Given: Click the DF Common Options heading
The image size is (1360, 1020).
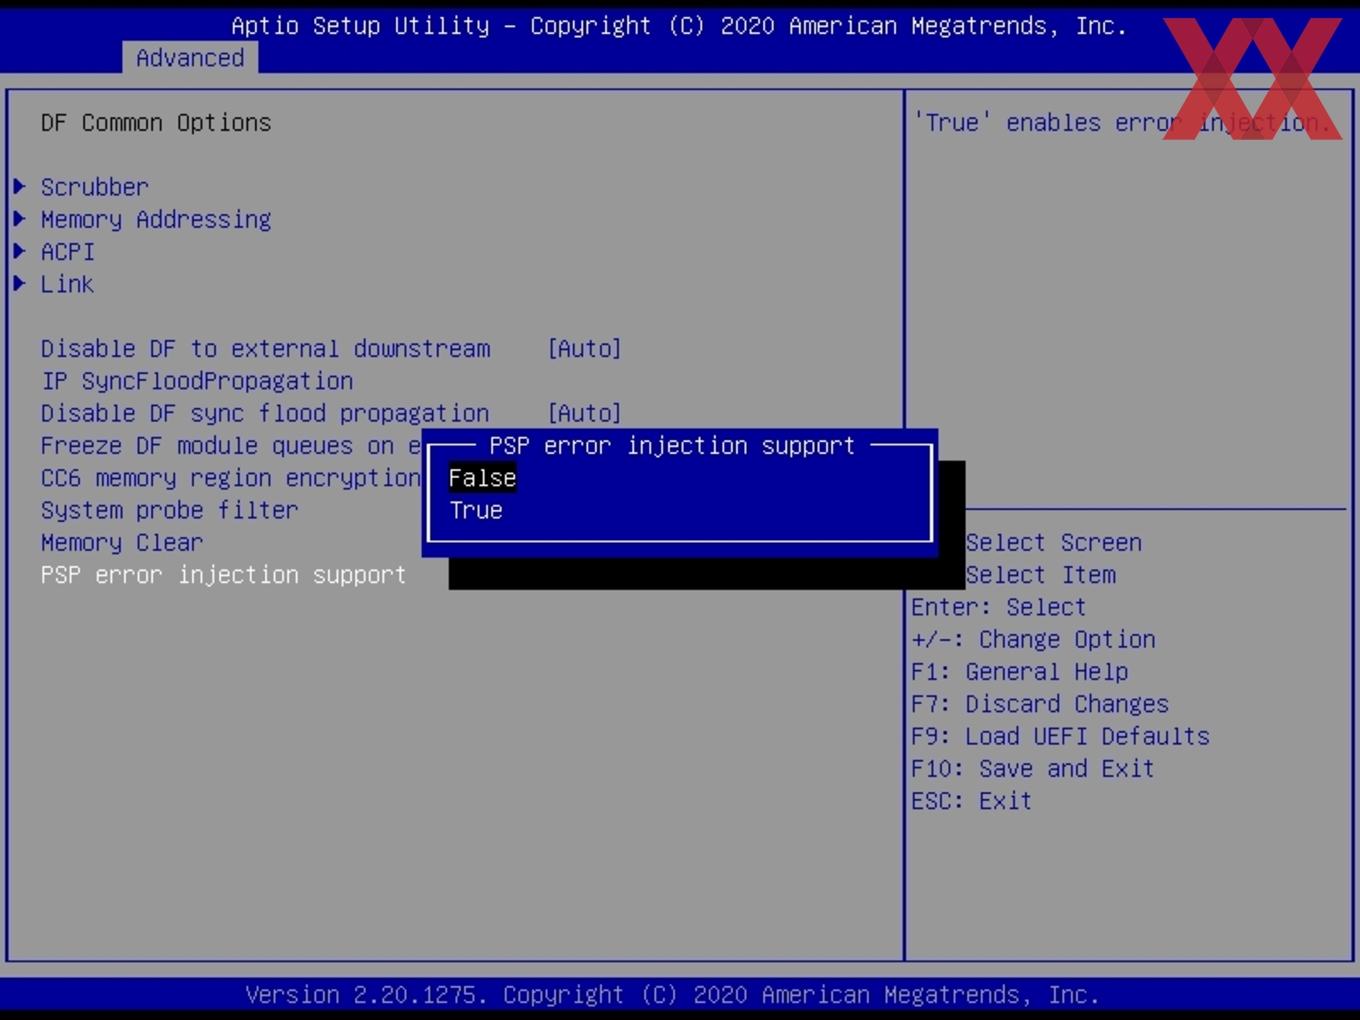Looking at the screenshot, I should point(156,123).
